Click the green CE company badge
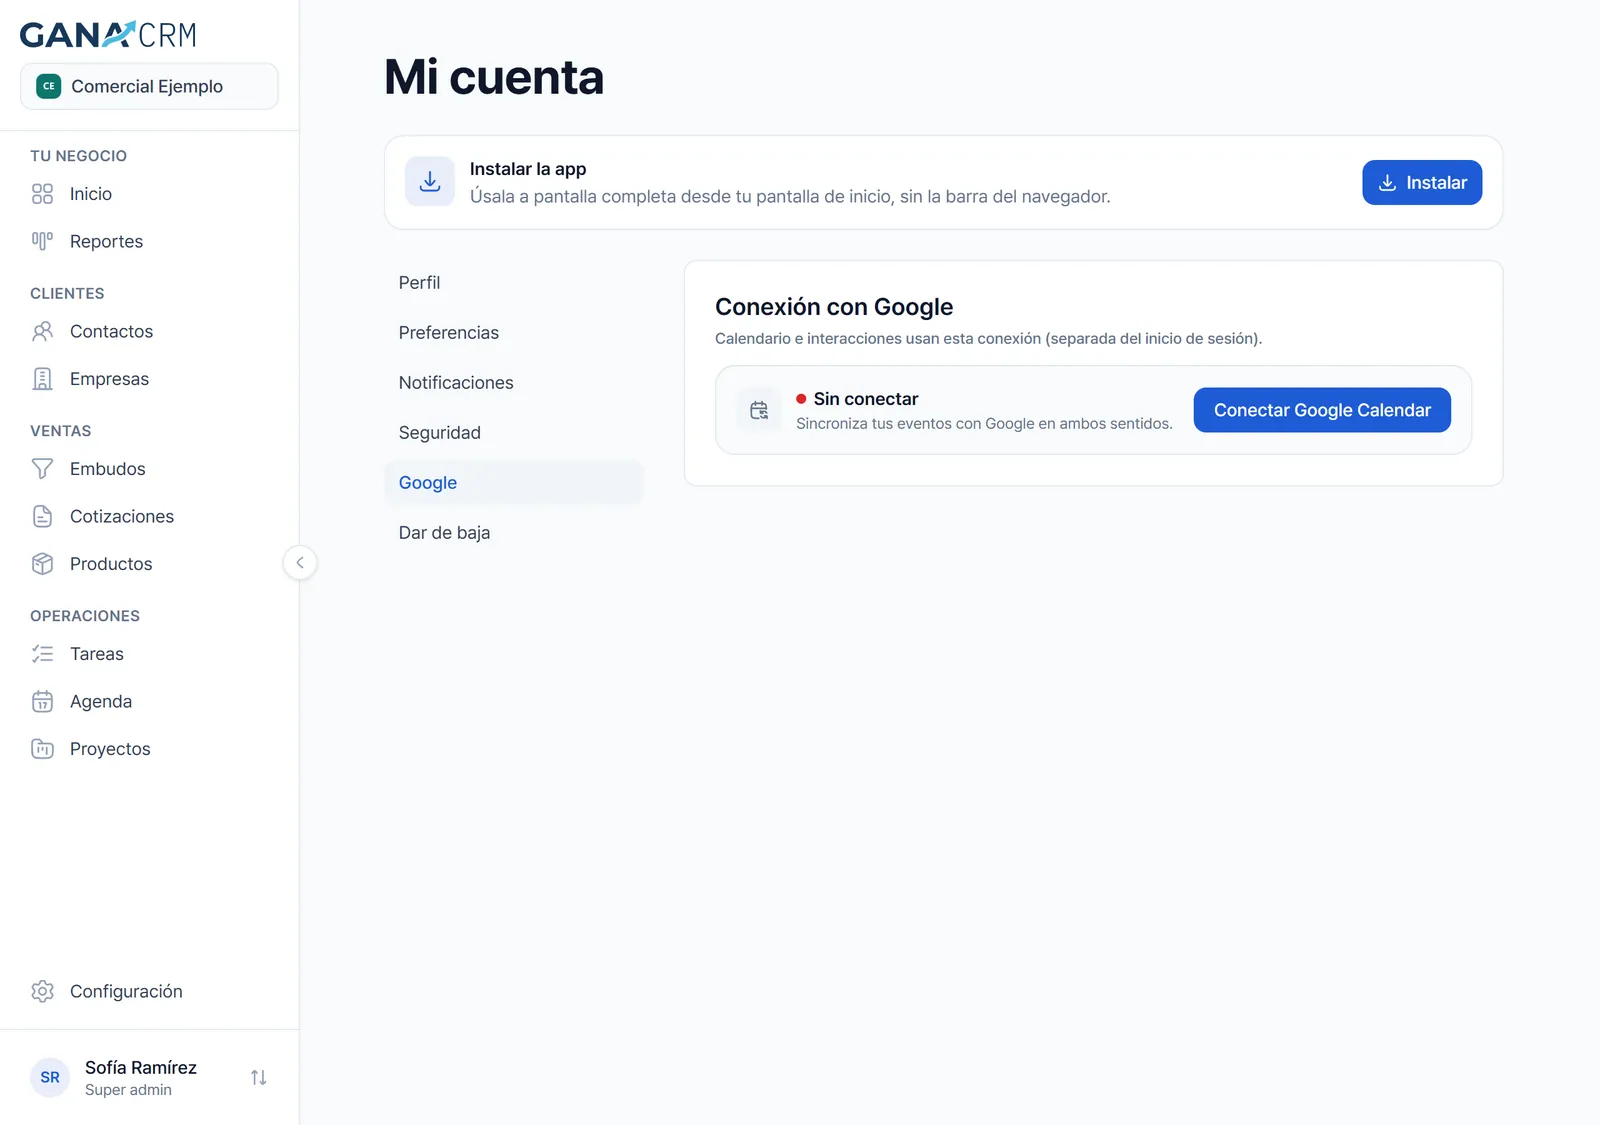Screen dimensions: 1600x1125 pos(49,86)
